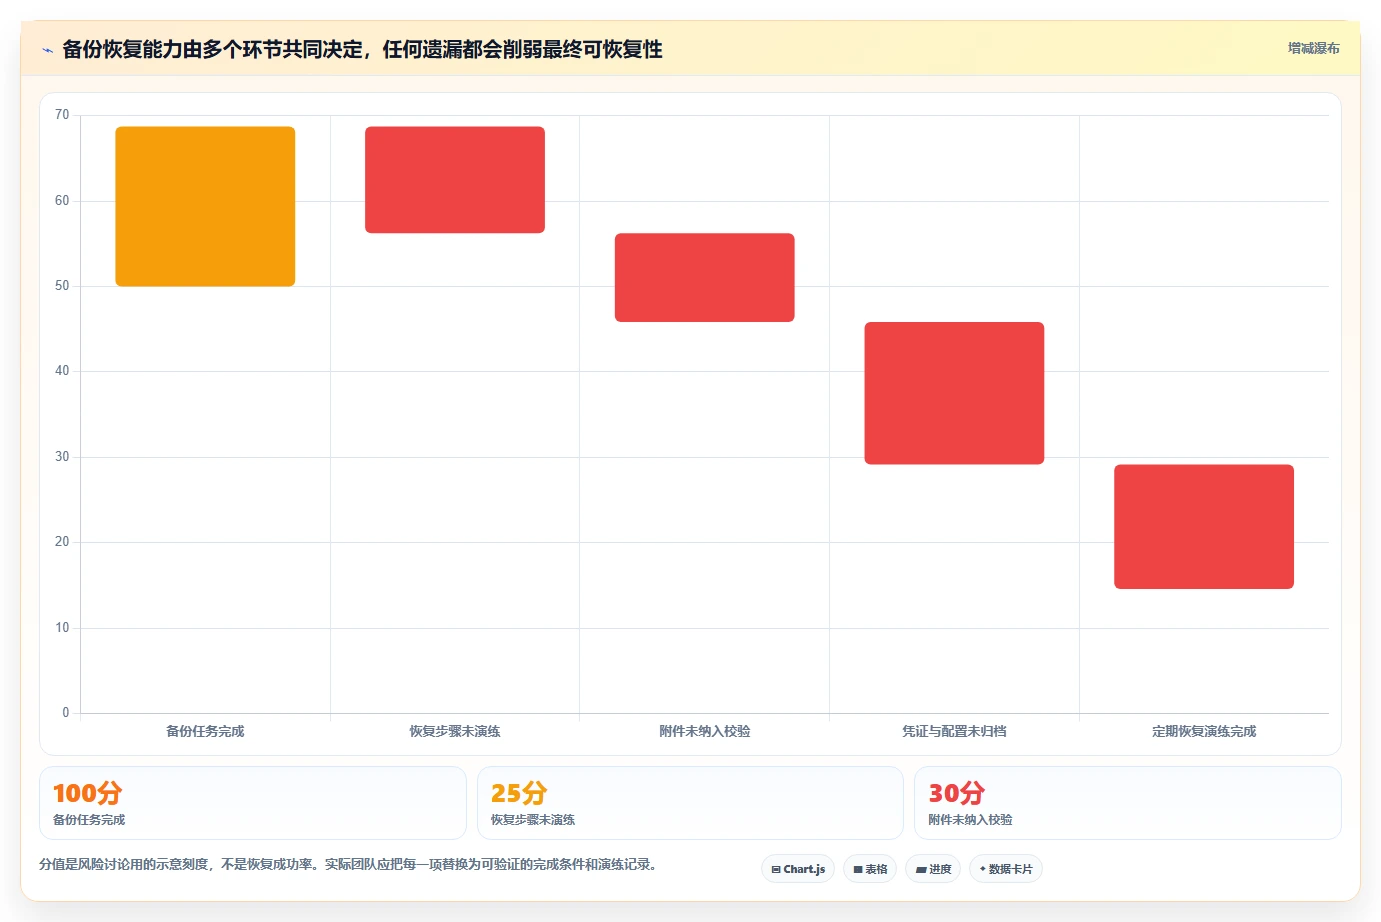Viewport: 1381px width, 922px height.
Task: Click the x-axis label 定期恢复演练完成
Action: click(1204, 731)
